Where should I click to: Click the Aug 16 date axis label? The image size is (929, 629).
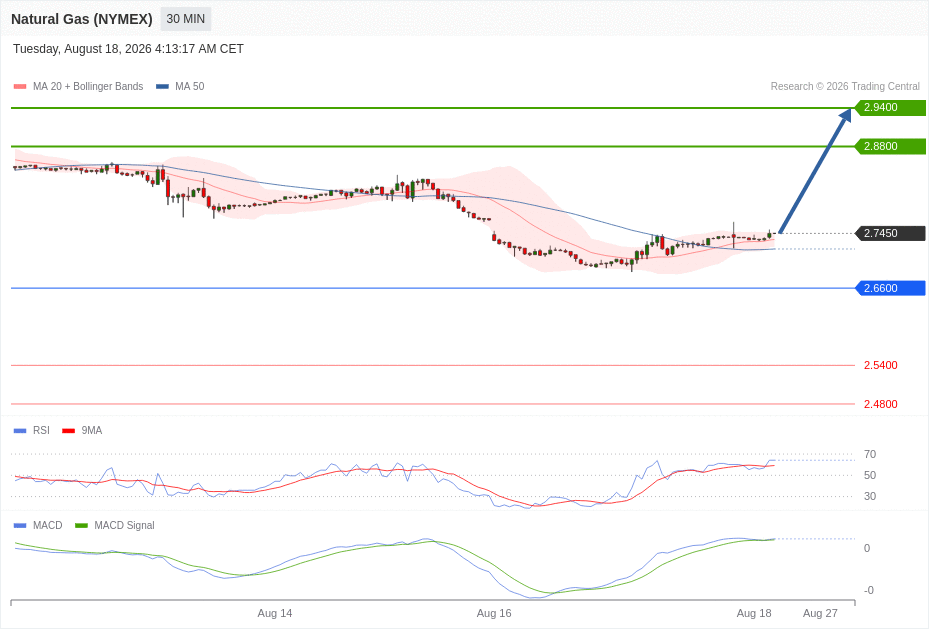click(494, 614)
